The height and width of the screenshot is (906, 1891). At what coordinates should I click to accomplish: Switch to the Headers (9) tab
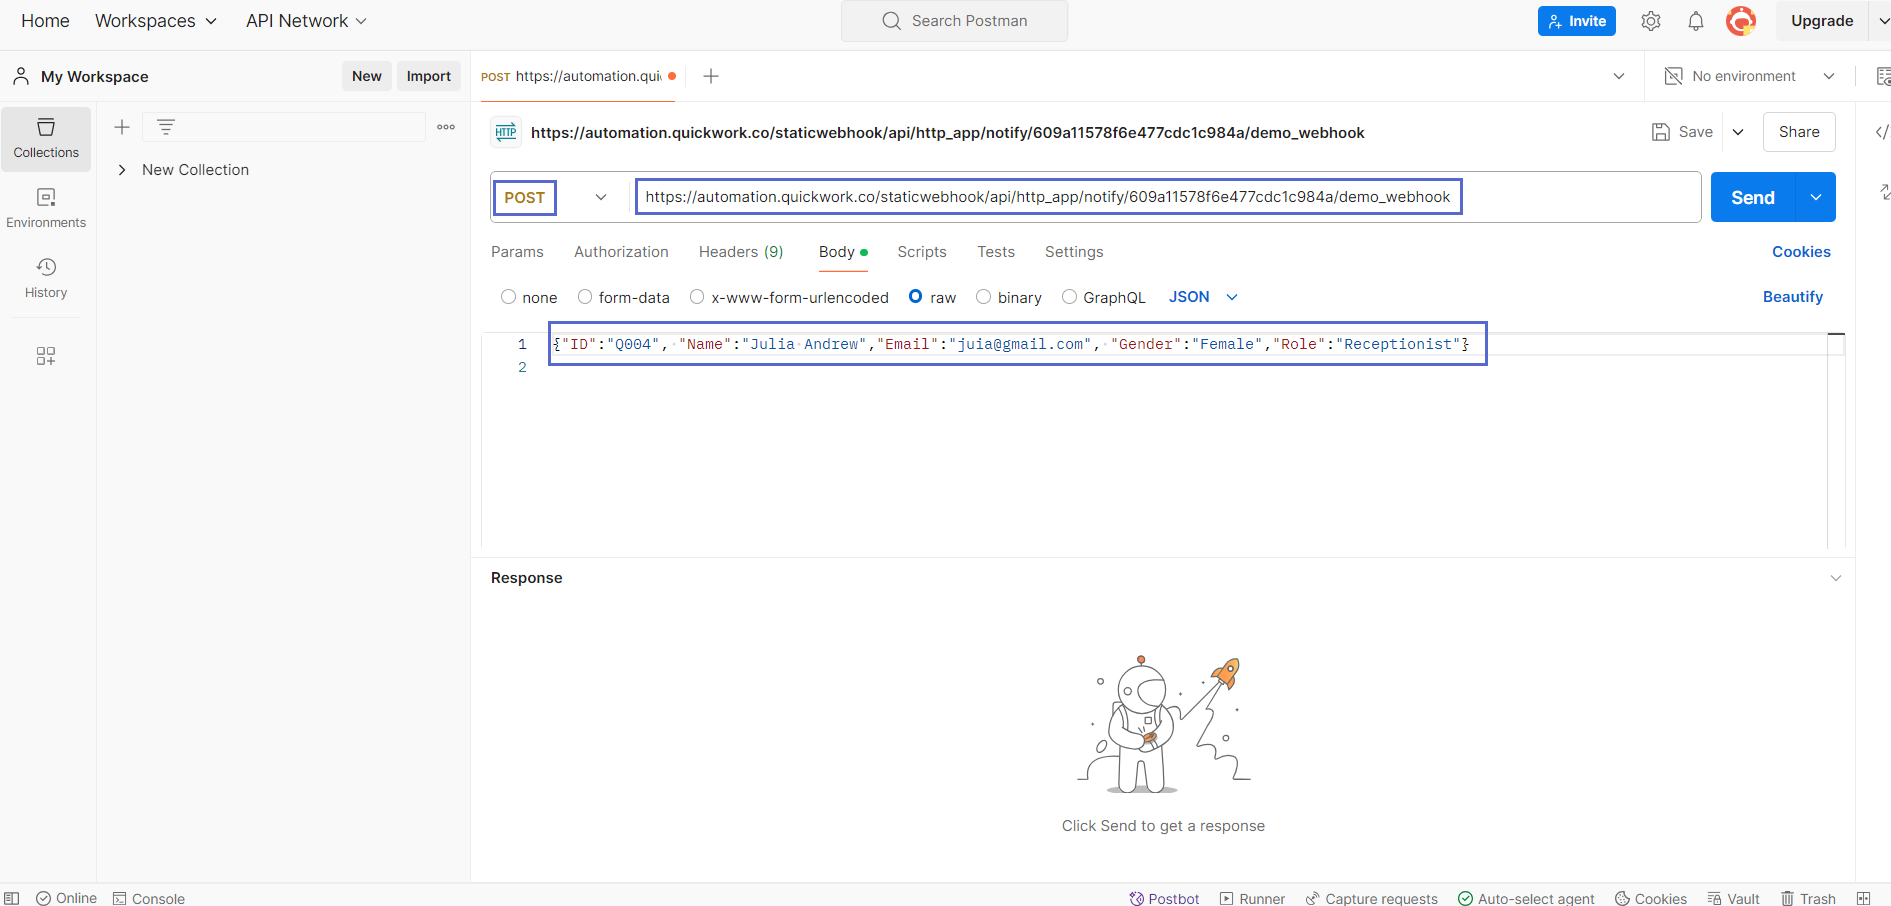tap(741, 252)
